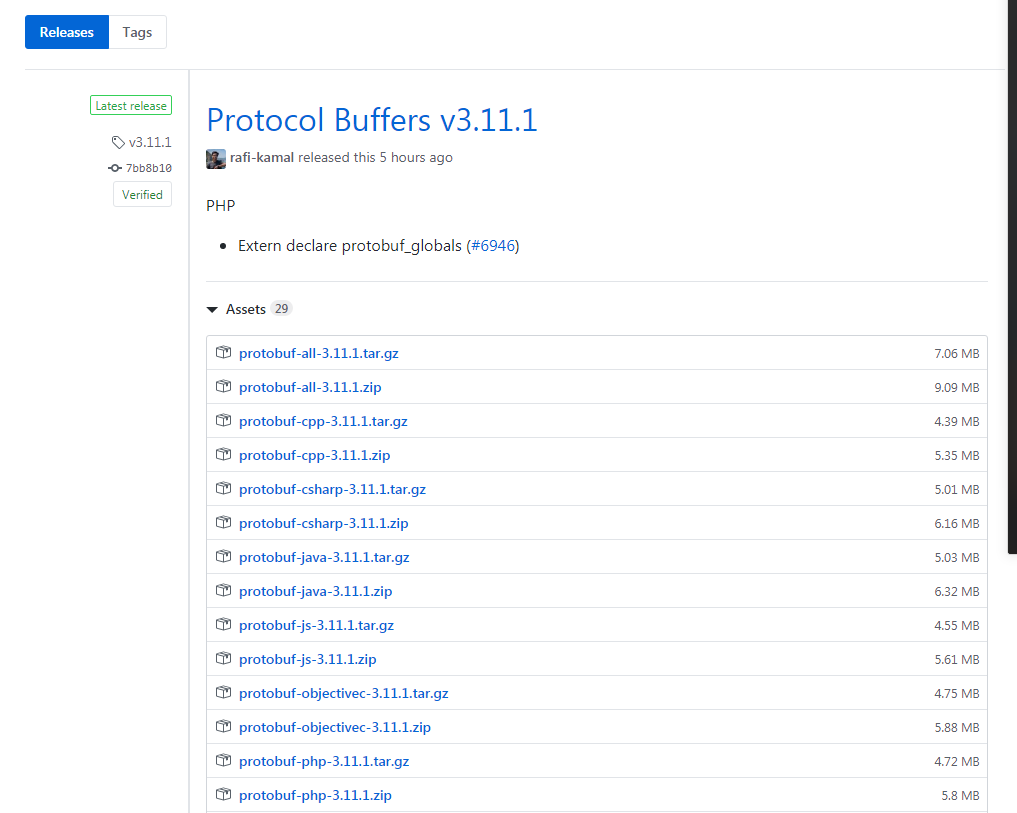Download protobuf-objectivec-3.11.1.tar.gz
Viewport: 1017px width, 813px height.
pyautogui.click(x=344, y=694)
